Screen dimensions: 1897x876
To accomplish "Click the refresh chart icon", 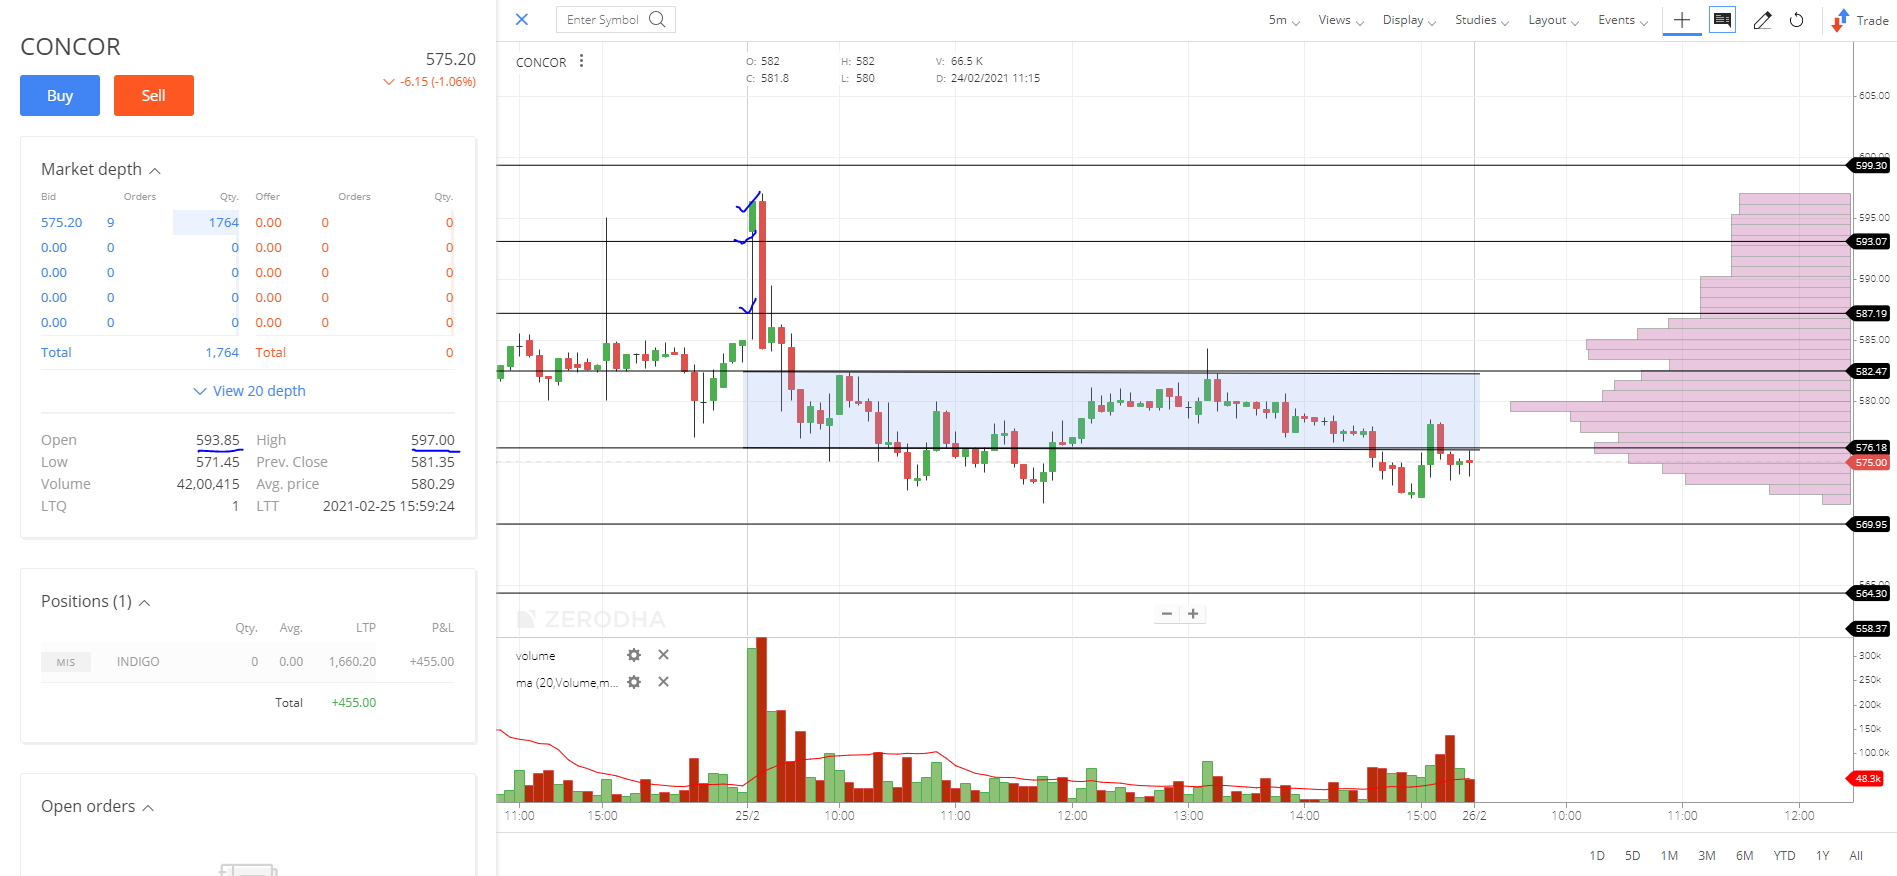I will click(x=1797, y=20).
